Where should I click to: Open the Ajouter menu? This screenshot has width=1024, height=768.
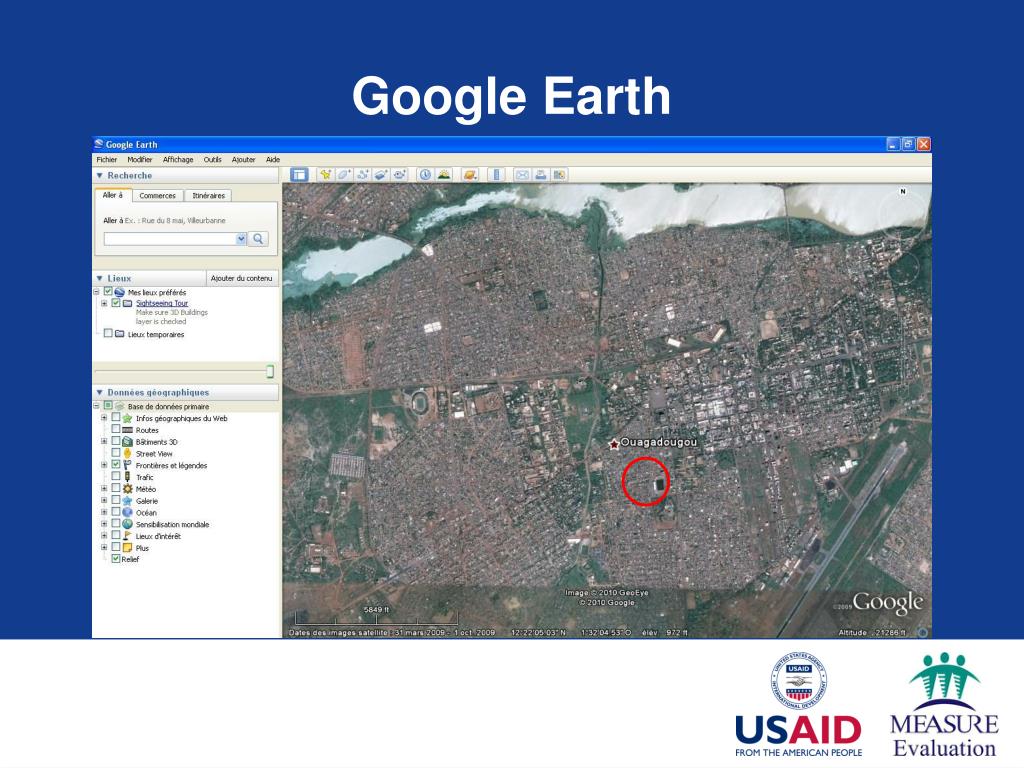pos(244,159)
